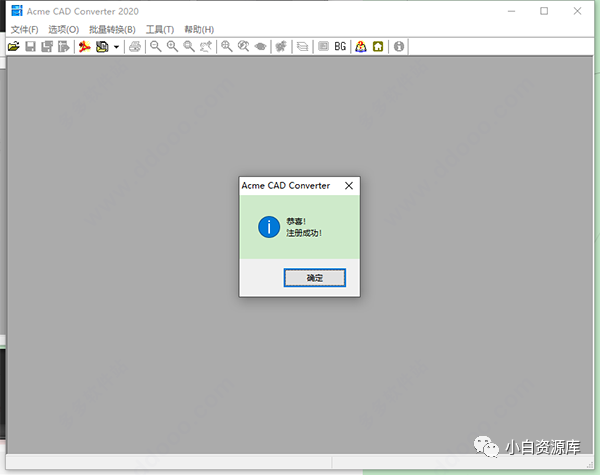Open the 帮助(H) menu
The image size is (600, 475).
(x=199, y=29)
